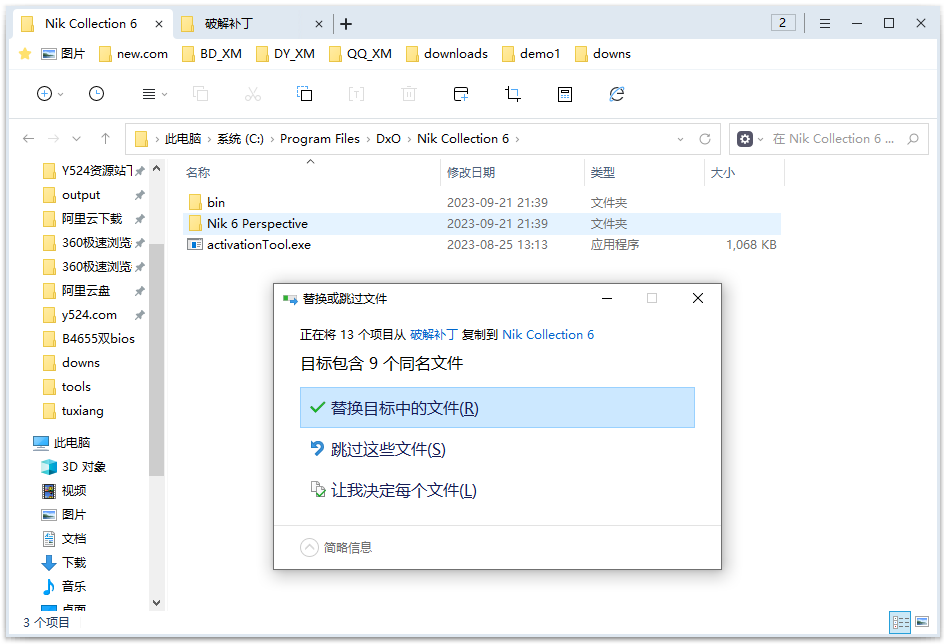Click the sync refresh toolbar icon
944x644 pixels.
pos(616,94)
